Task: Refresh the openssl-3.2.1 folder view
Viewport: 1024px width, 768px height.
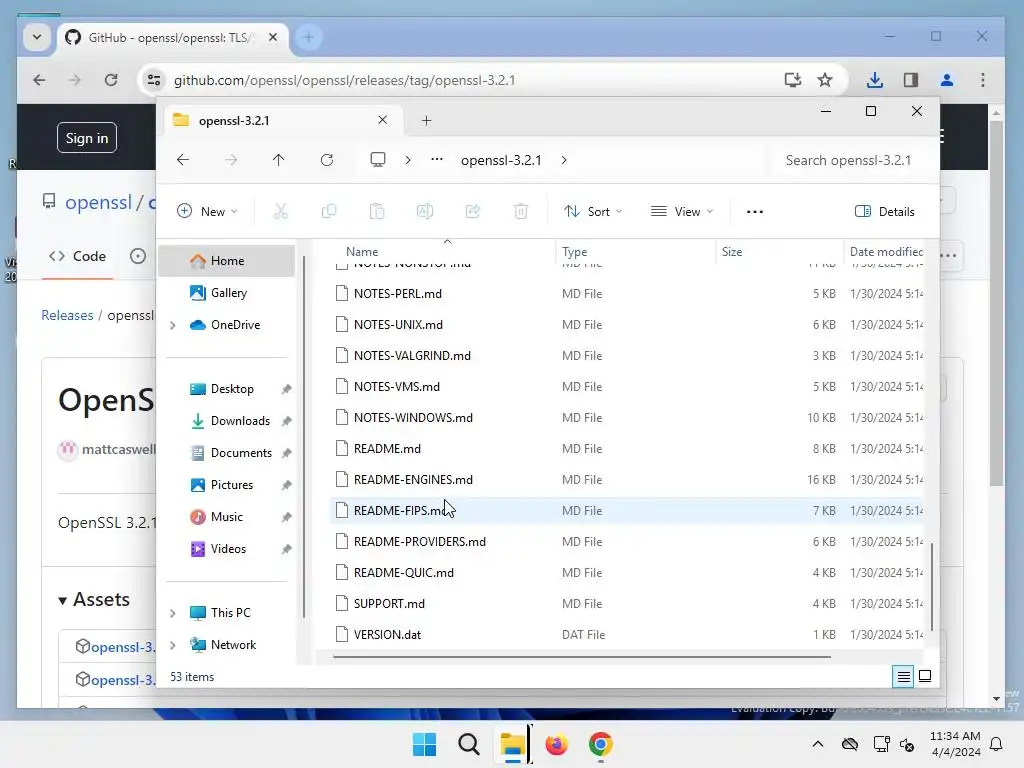Action: coord(327,160)
